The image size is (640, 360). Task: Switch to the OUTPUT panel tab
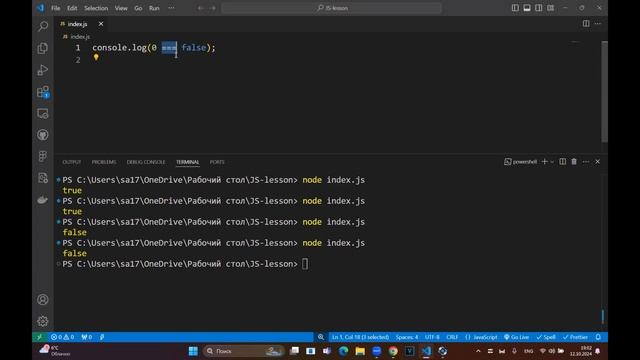tap(71, 162)
